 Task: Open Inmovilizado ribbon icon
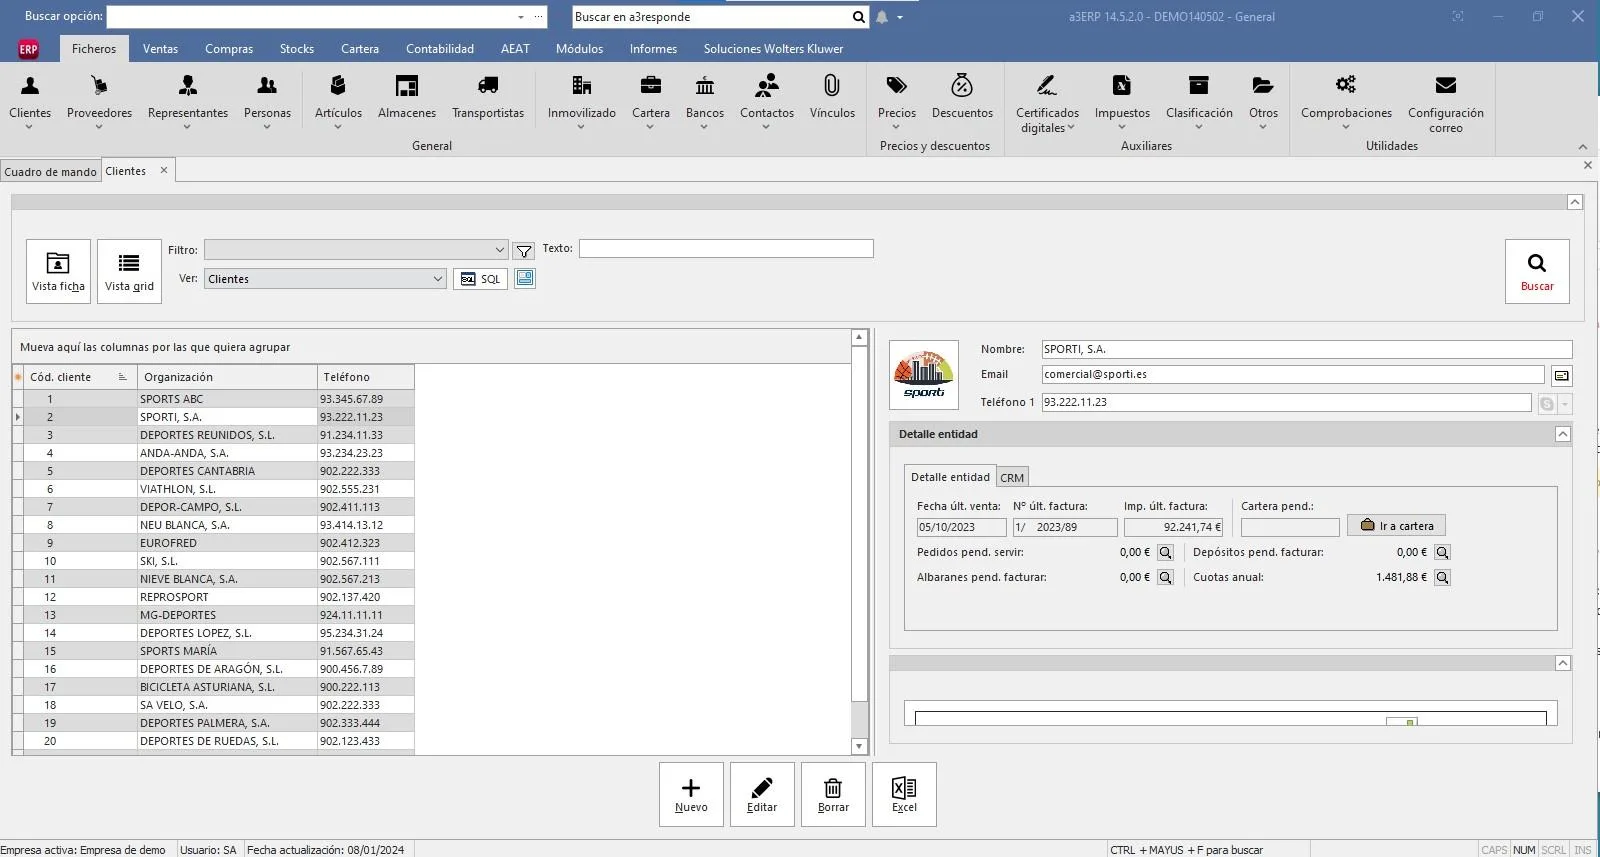pyautogui.click(x=581, y=99)
